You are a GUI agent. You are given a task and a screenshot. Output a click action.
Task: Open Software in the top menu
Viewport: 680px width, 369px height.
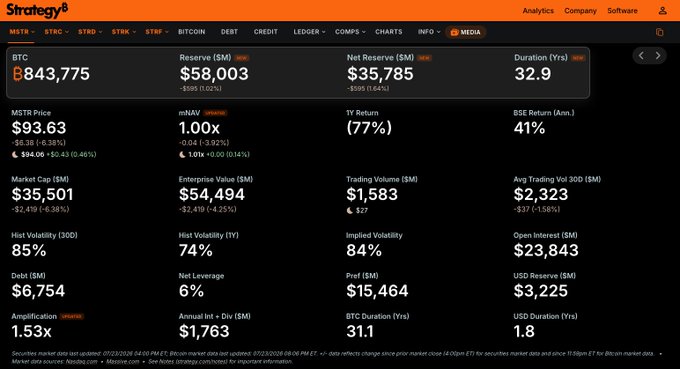622,10
